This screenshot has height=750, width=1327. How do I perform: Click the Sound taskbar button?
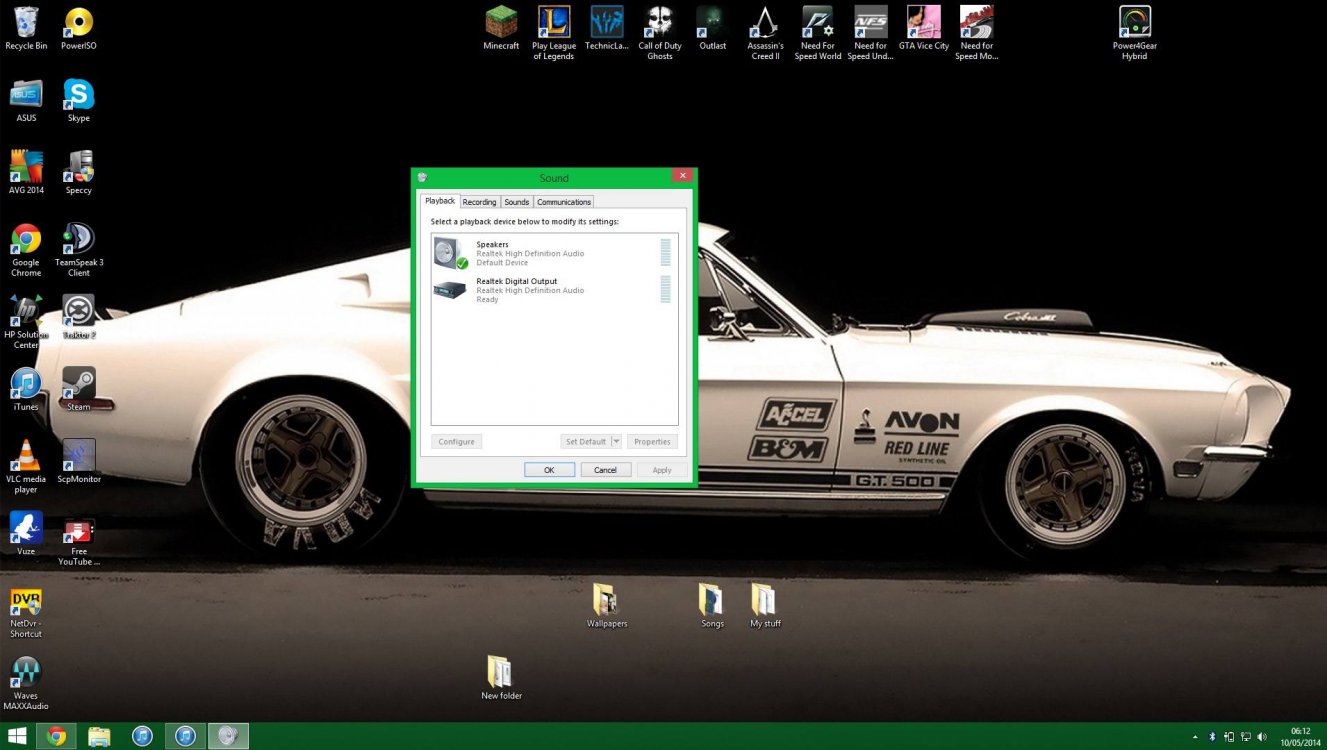228,737
